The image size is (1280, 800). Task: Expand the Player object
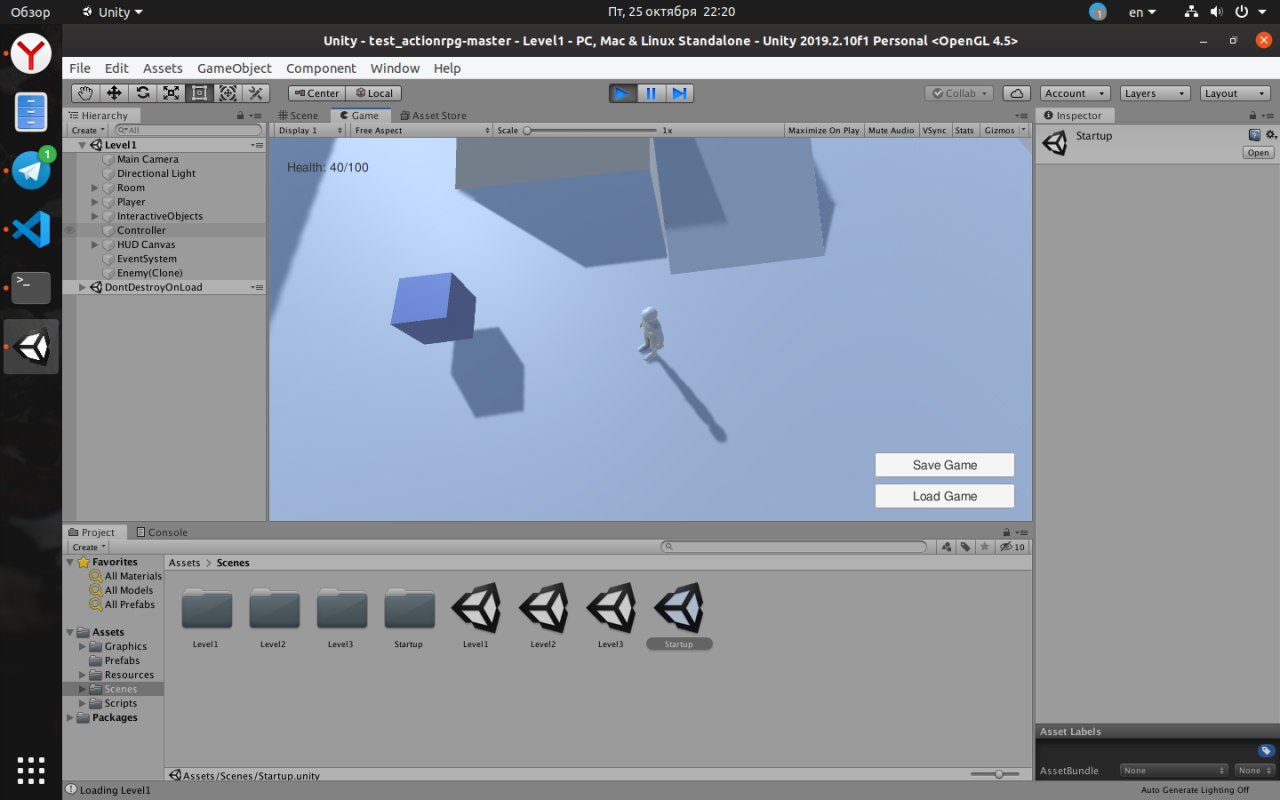point(95,202)
